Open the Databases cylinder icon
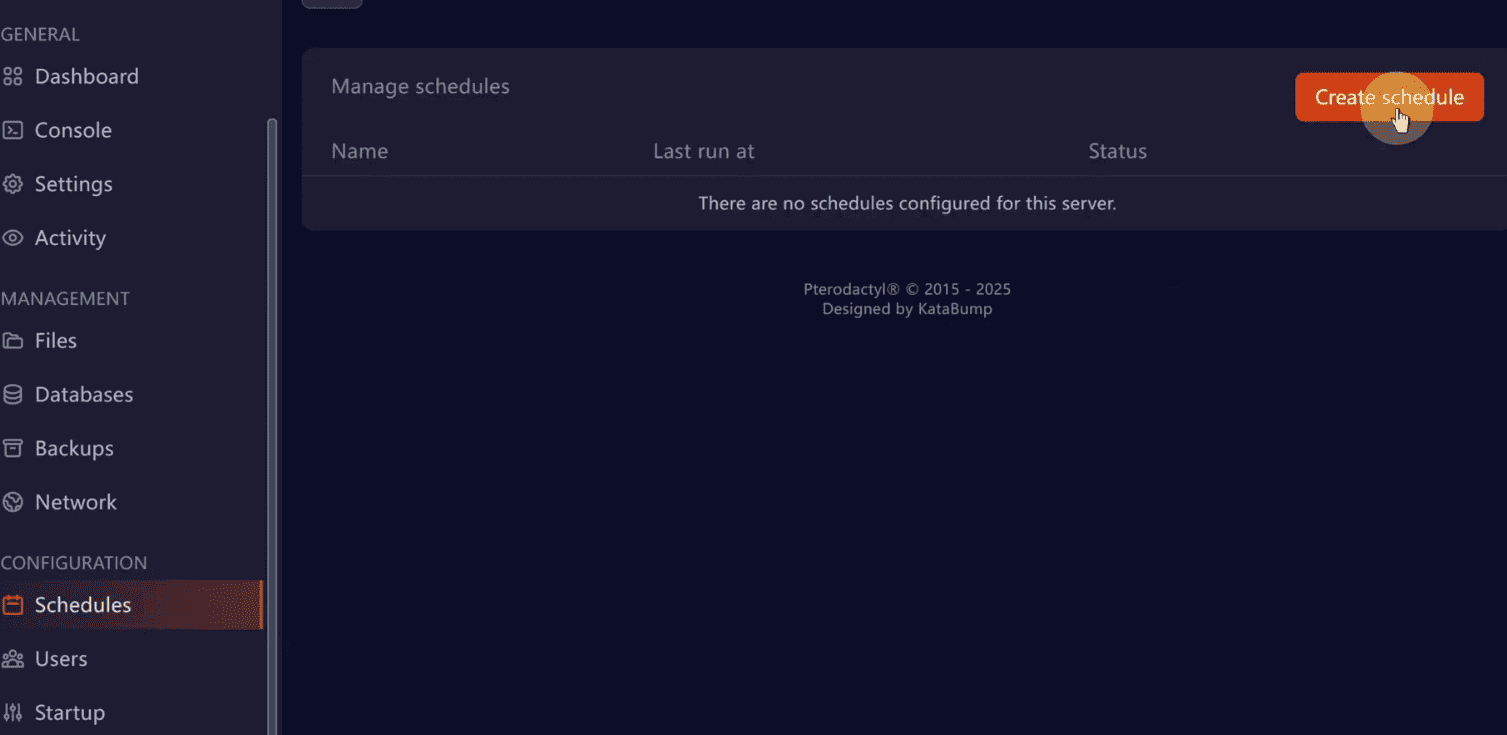The width and height of the screenshot is (1507, 735). click(13, 395)
